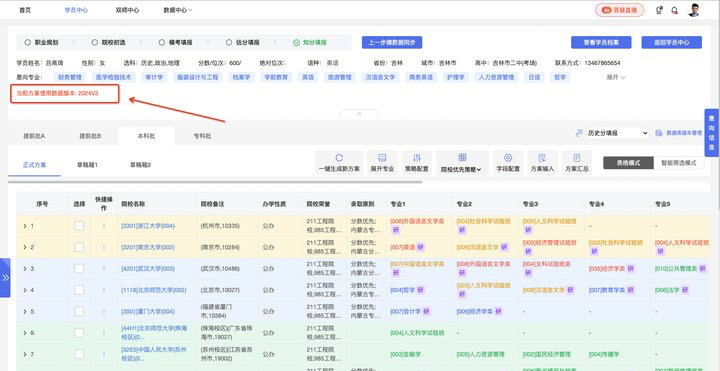This screenshot has height=371, width=720.
Task: Click the 答疑直播 live button
Action: [x=619, y=10]
